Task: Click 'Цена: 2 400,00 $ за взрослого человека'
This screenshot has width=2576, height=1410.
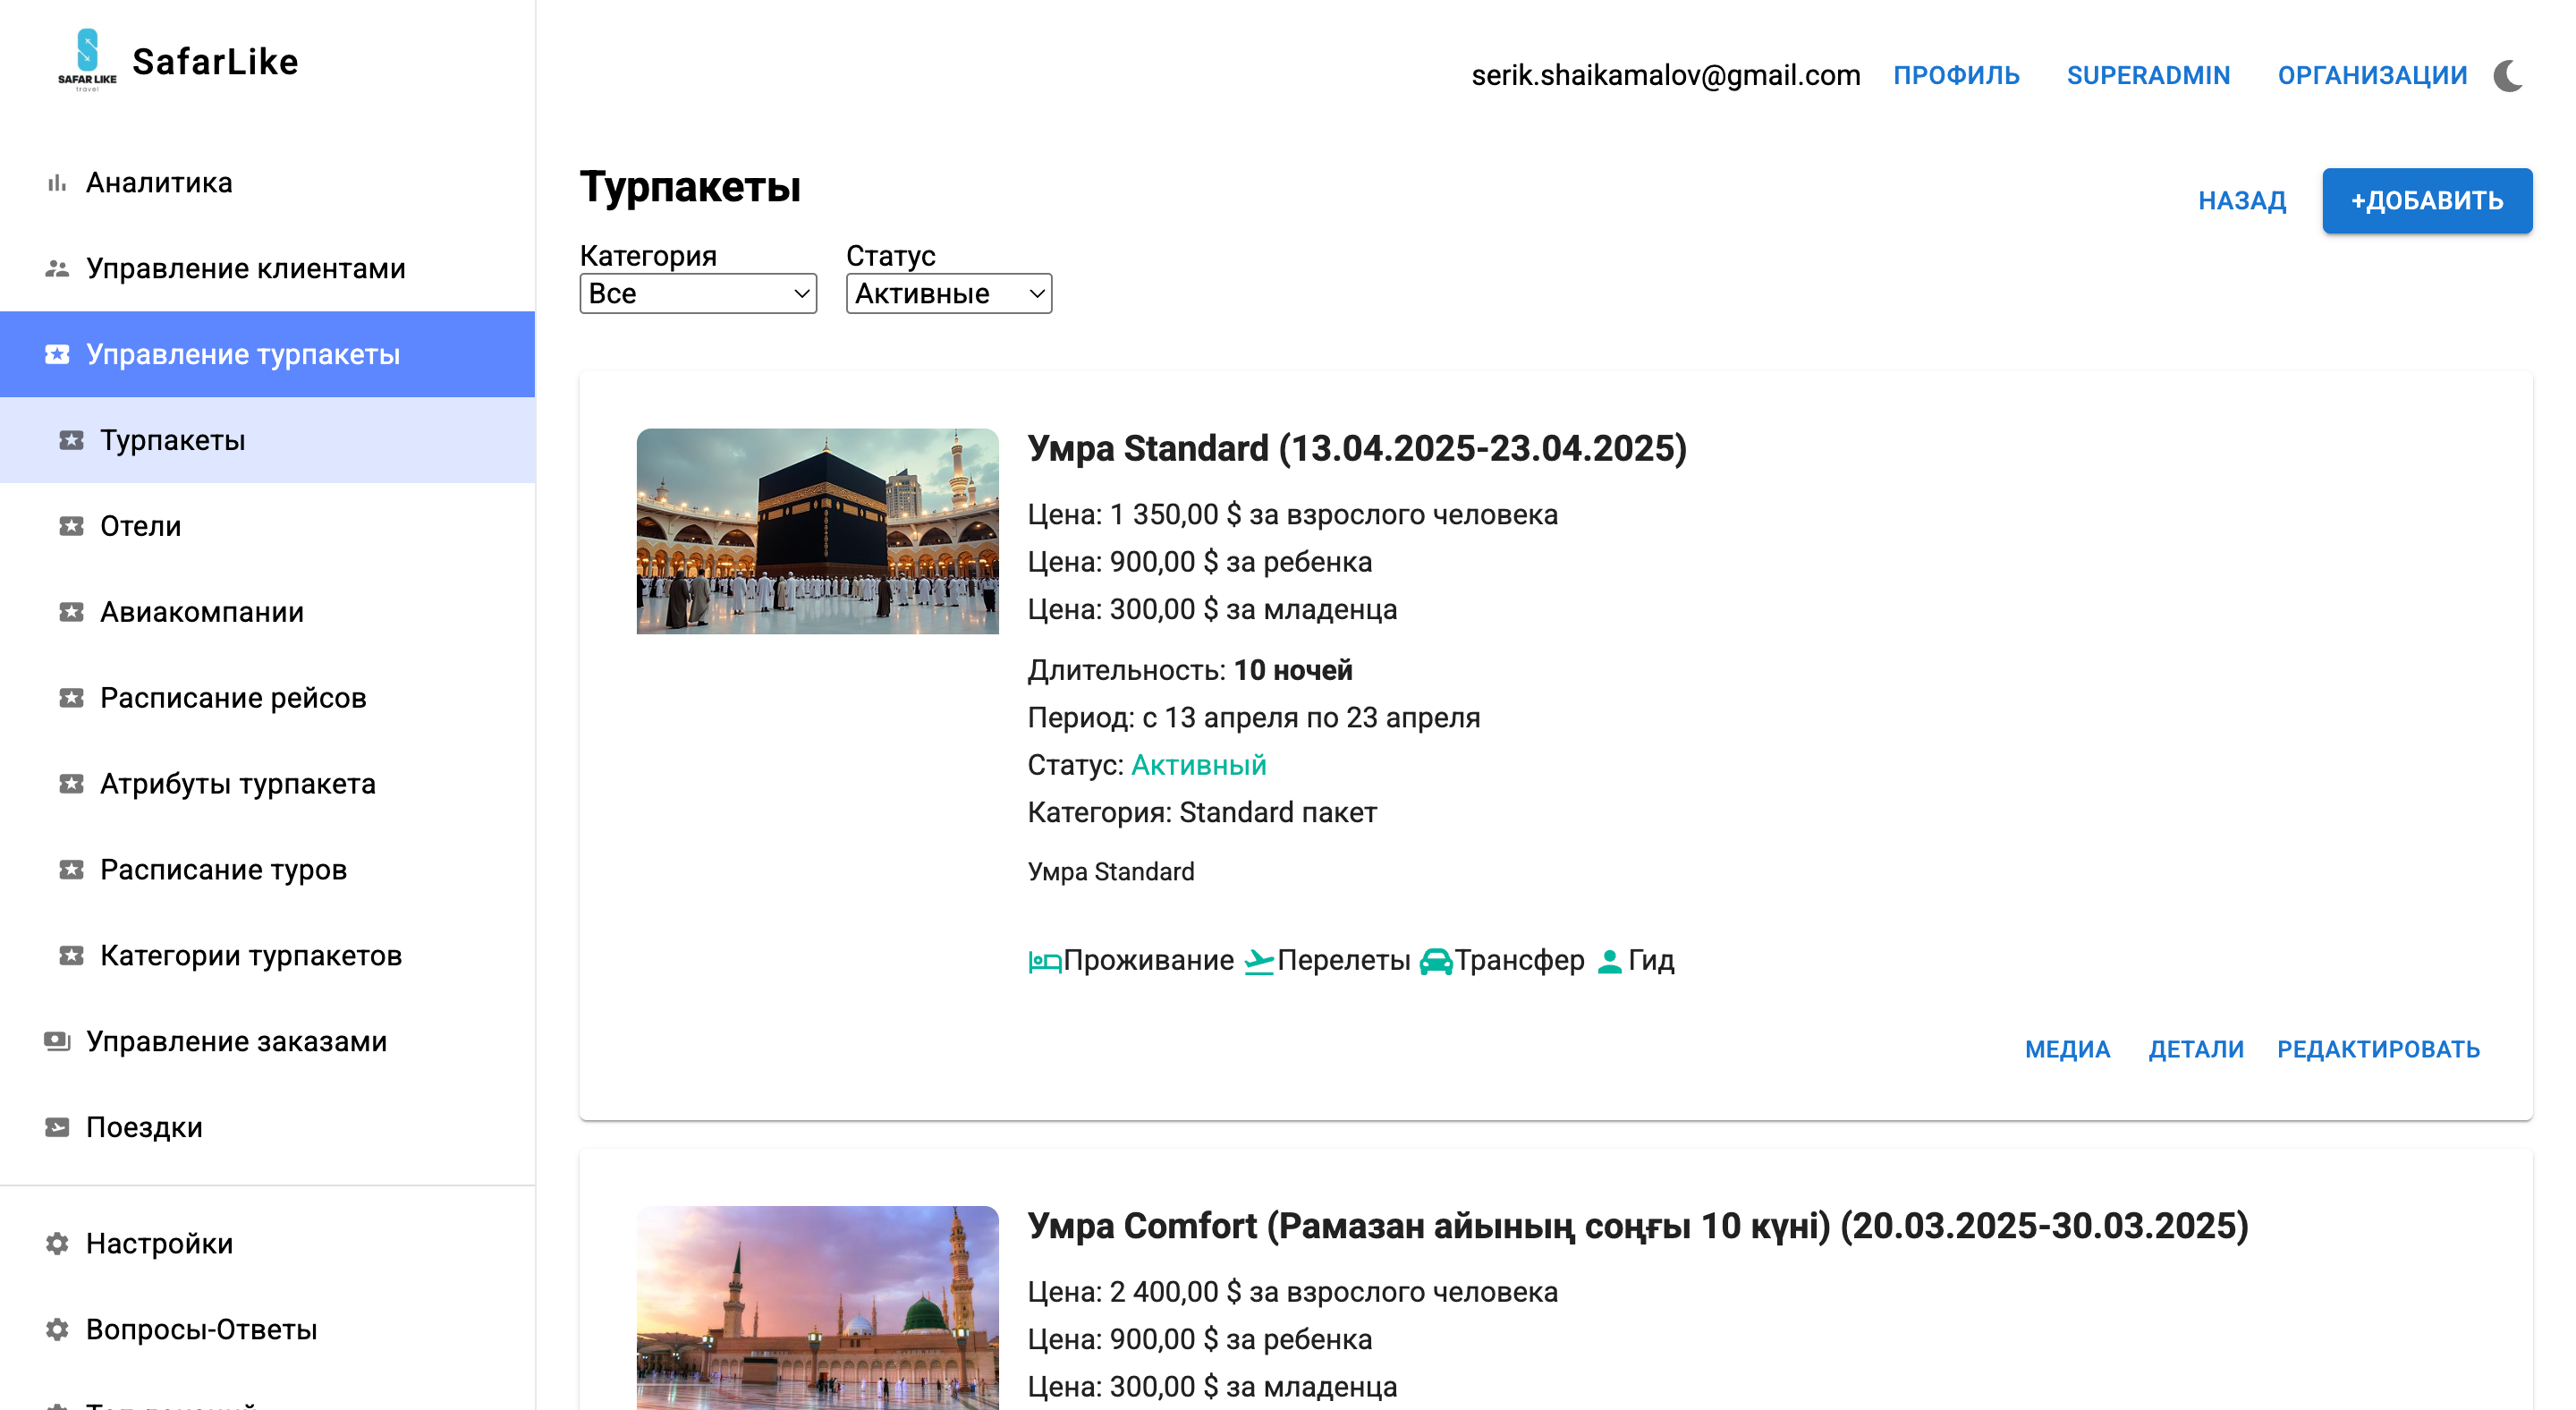Action: tap(1292, 1292)
